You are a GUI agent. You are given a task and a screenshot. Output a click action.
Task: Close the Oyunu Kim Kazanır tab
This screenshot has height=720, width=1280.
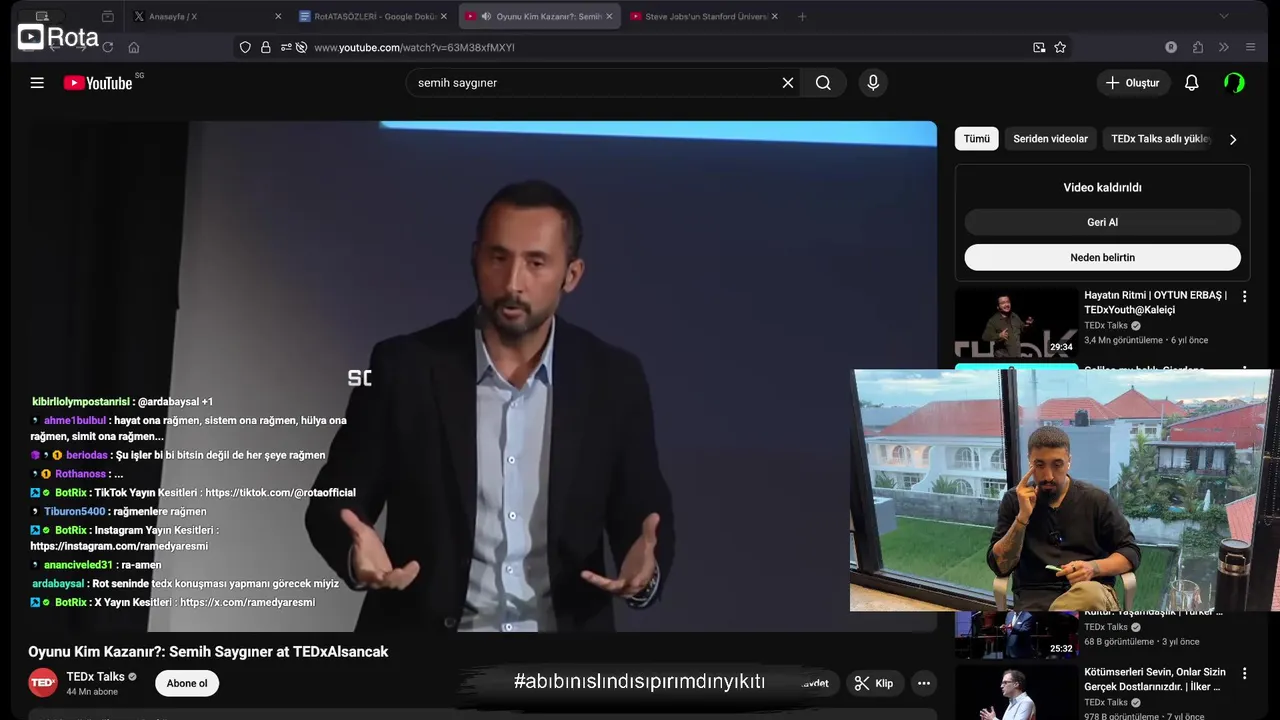[x=609, y=16]
